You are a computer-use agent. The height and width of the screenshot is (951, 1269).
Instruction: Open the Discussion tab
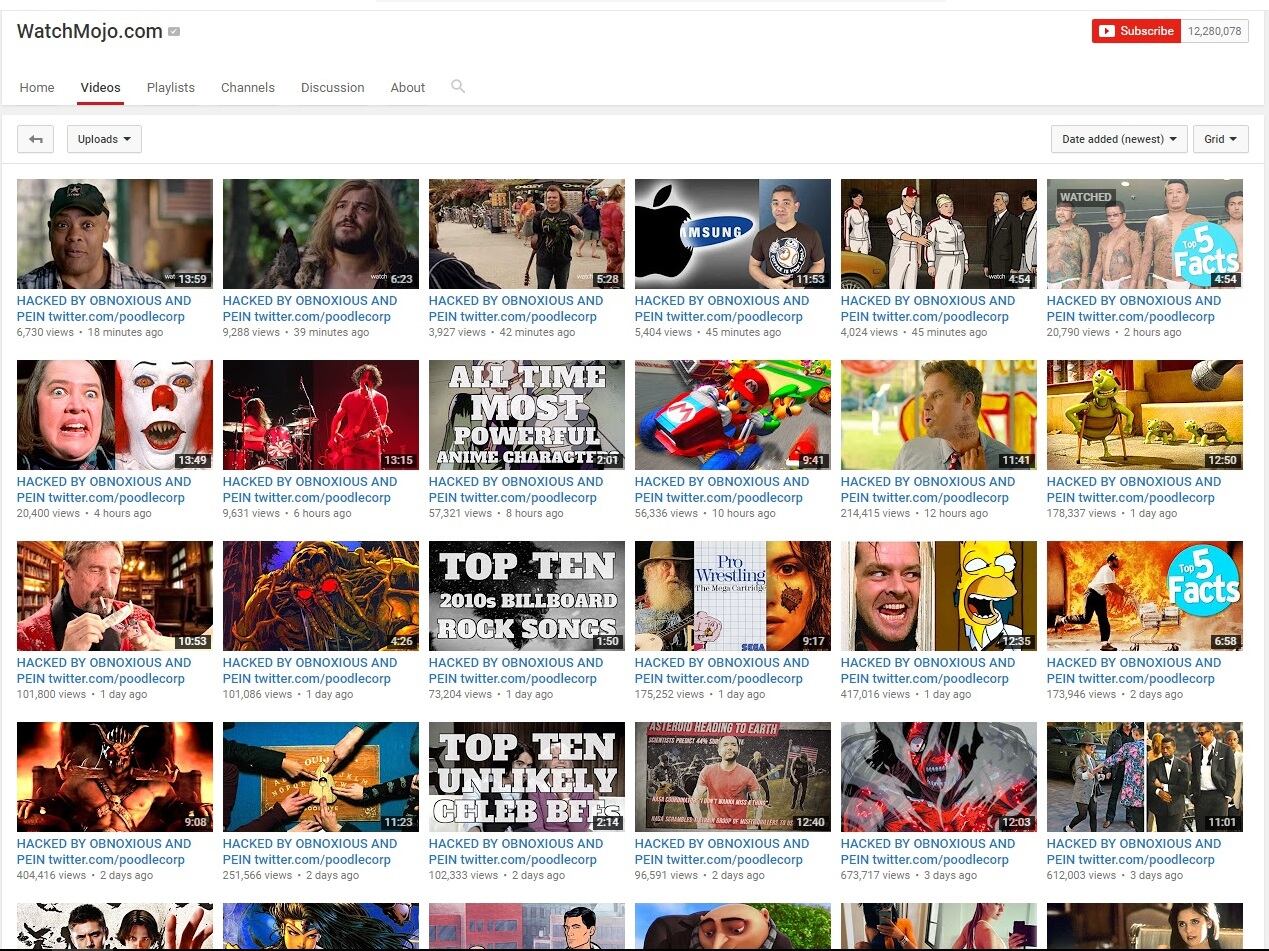(x=332, y=88)
